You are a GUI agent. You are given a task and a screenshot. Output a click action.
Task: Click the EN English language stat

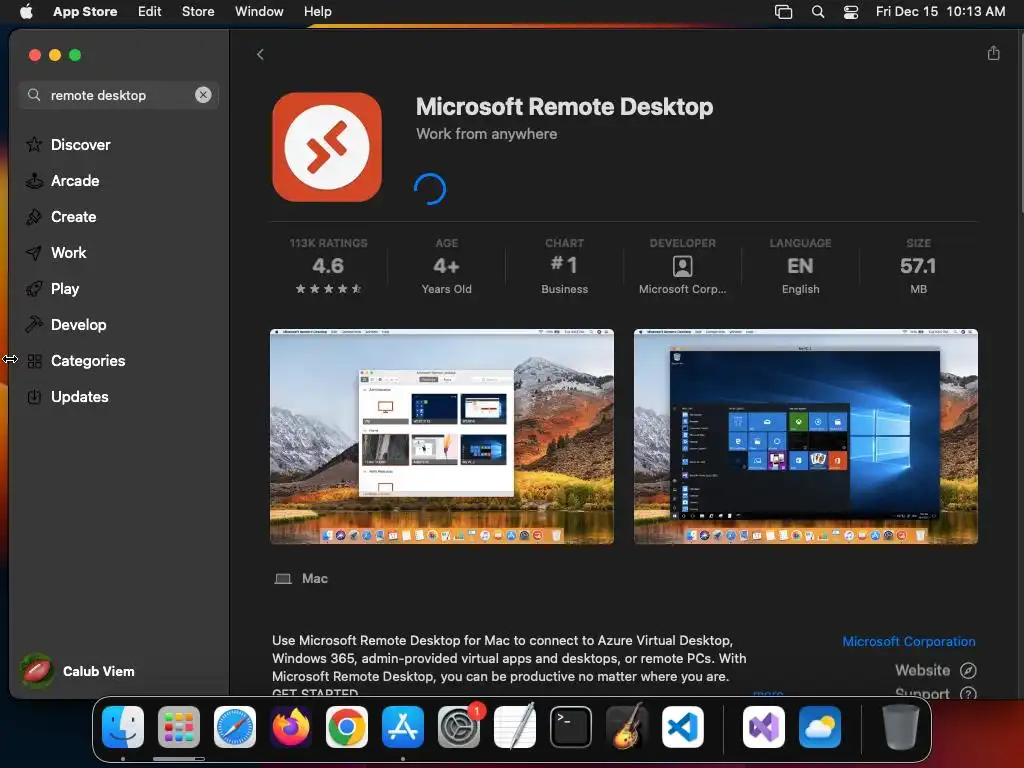point(800,266)
